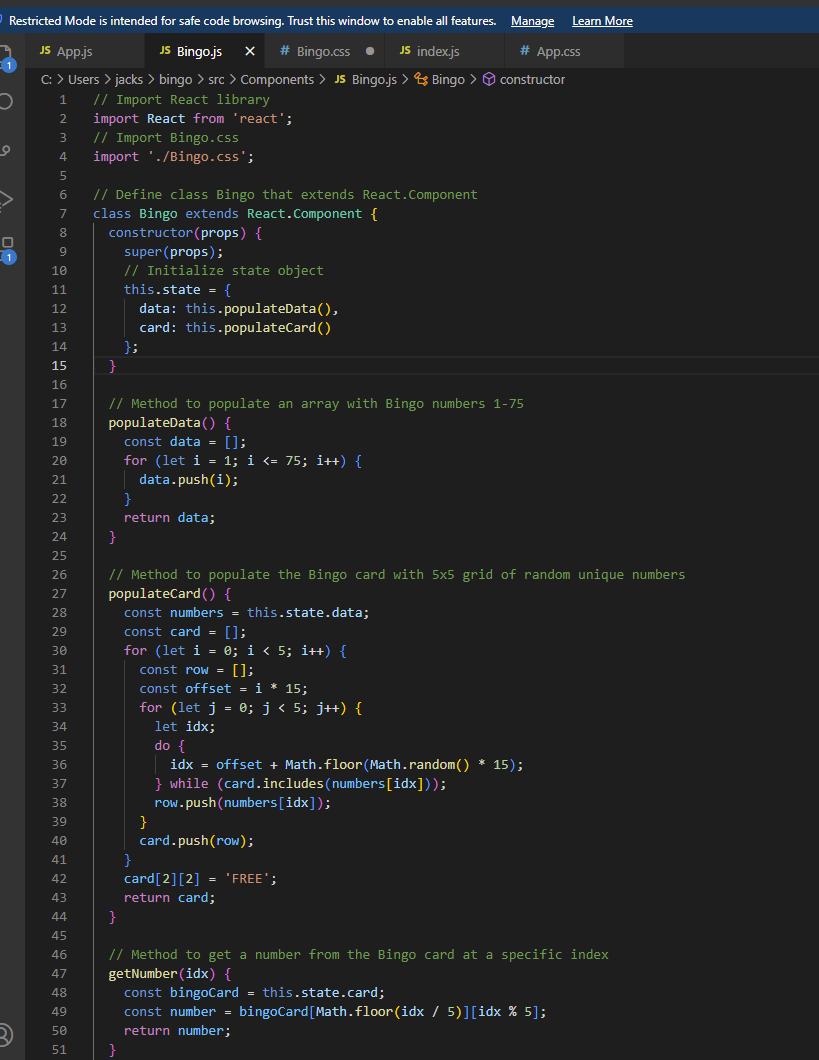
Task: Click 'constructor(props)' on line 8
Action: click(178, 232)
